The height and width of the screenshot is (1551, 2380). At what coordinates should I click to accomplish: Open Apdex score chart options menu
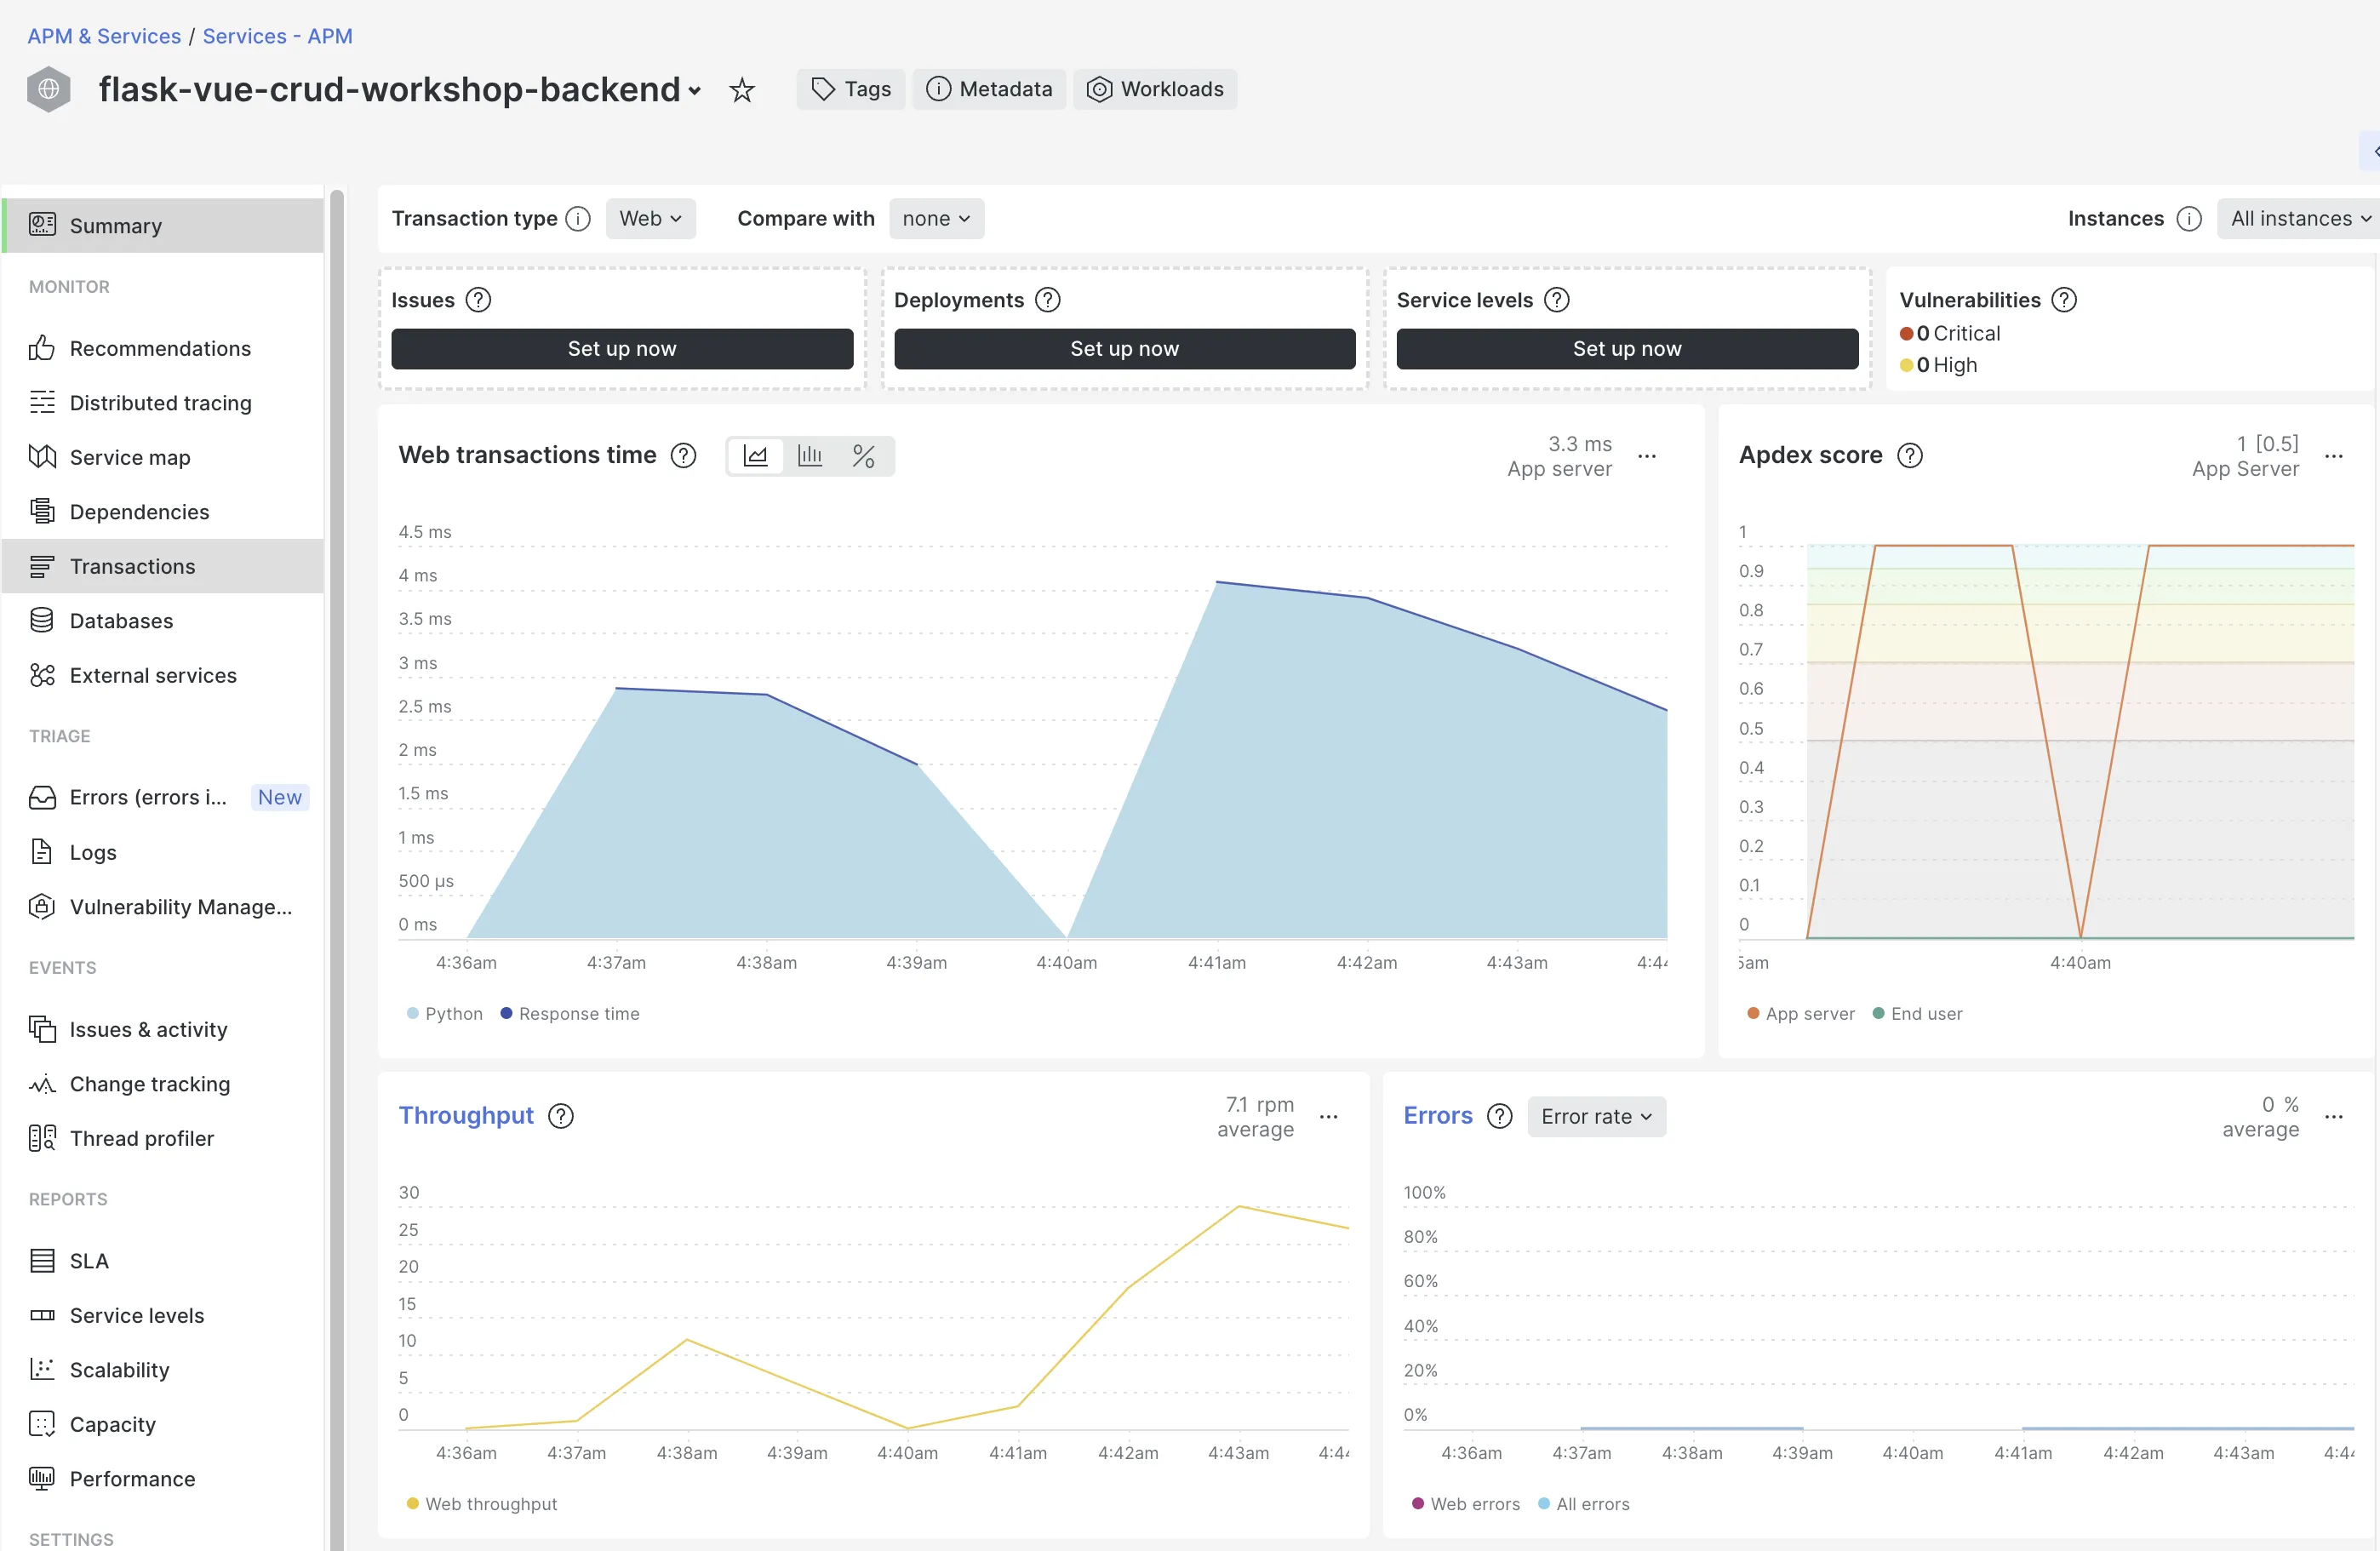(2334, 456)
